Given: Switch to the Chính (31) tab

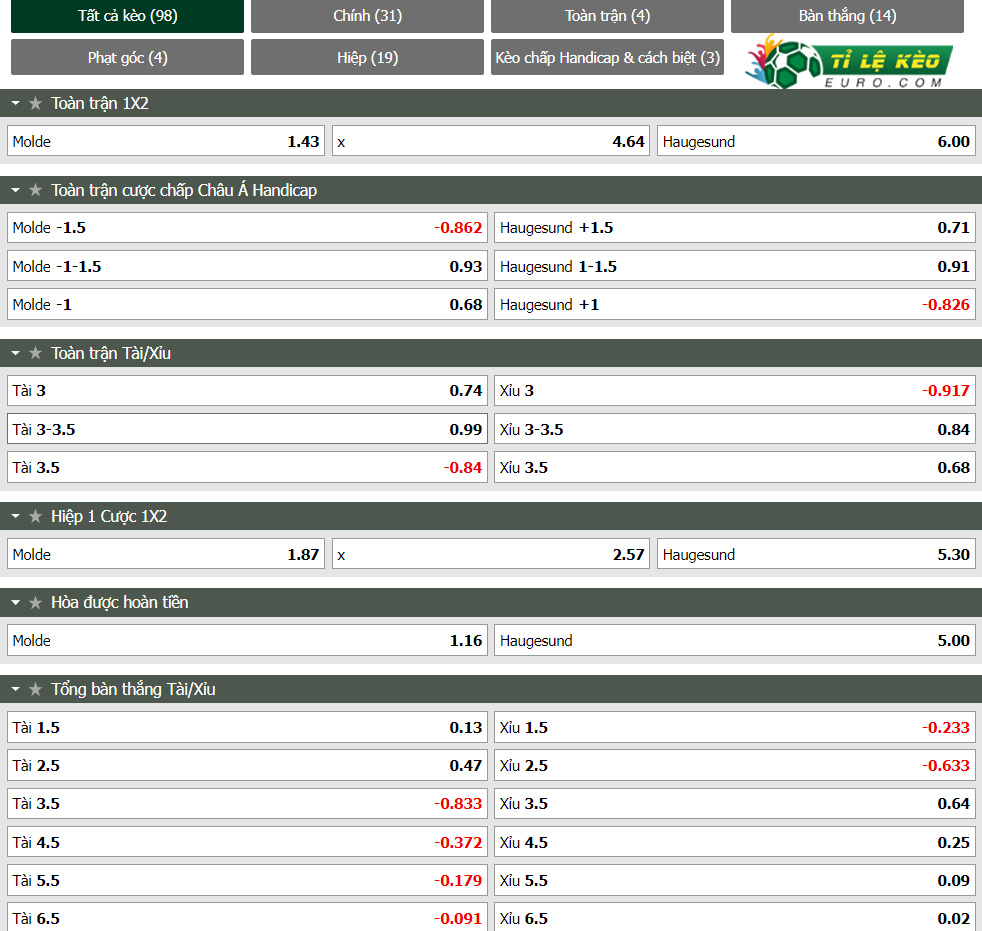Looking at the screenshot, I should (x=368, y=16).
